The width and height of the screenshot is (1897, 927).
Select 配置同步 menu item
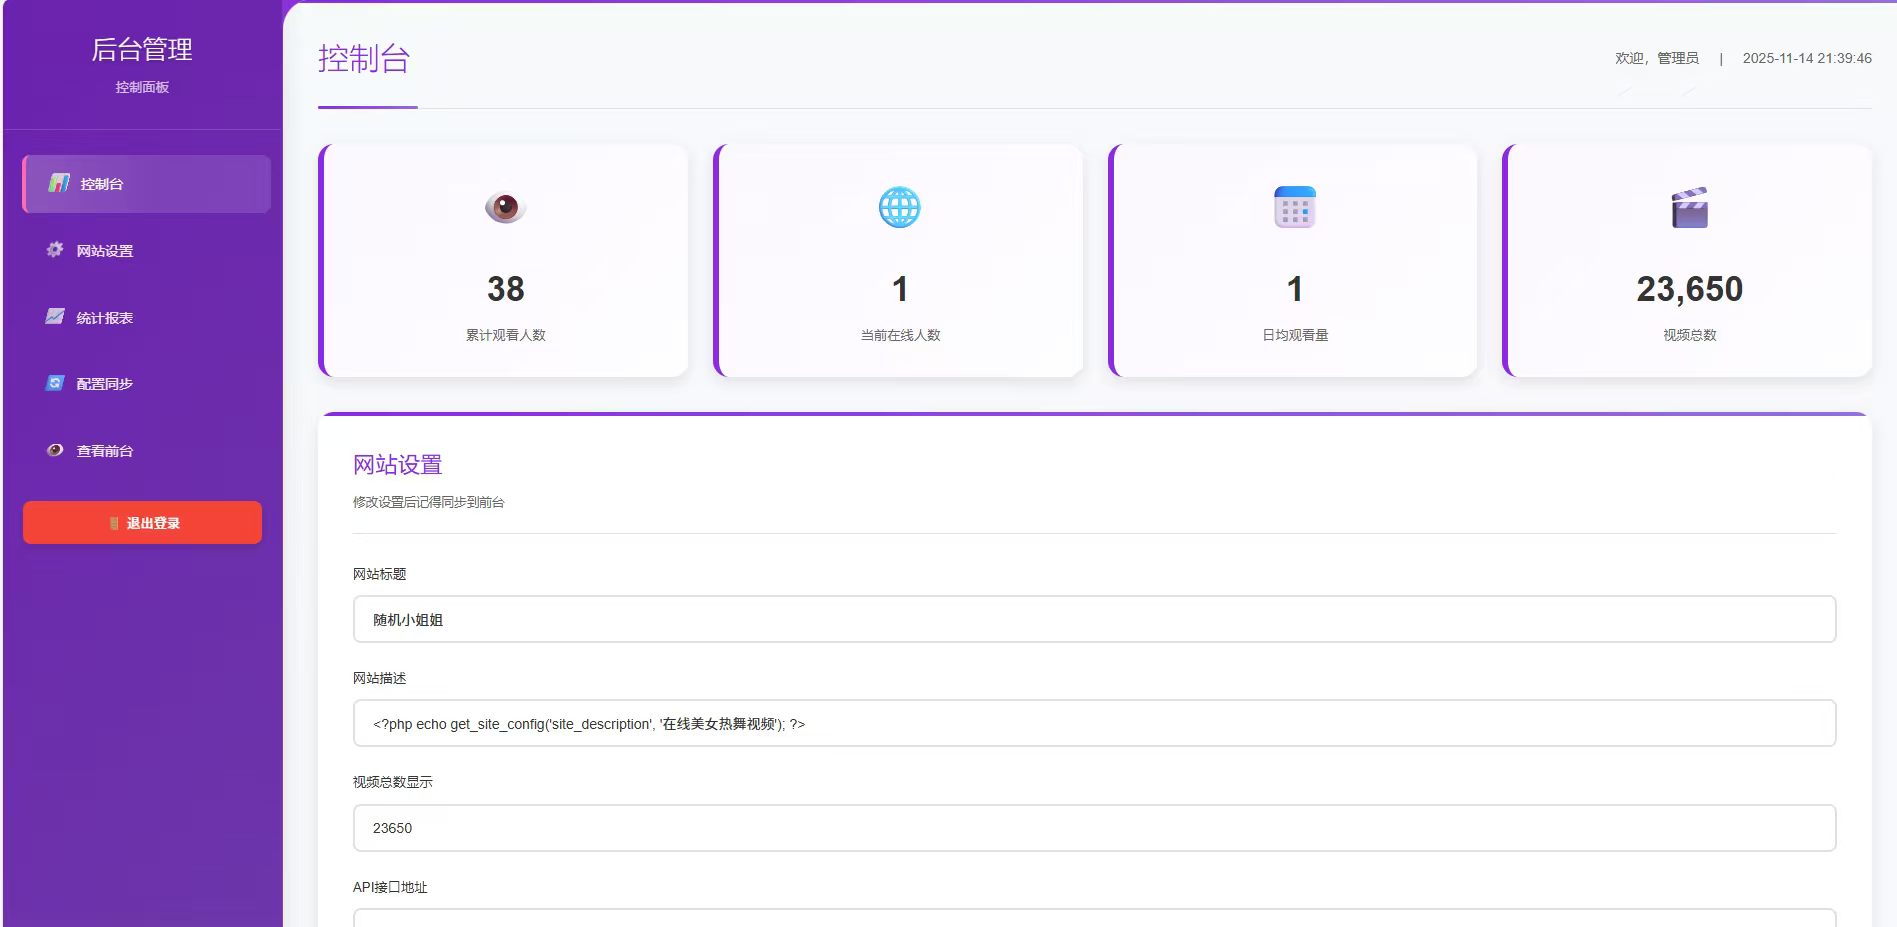[x=105, y=384]
